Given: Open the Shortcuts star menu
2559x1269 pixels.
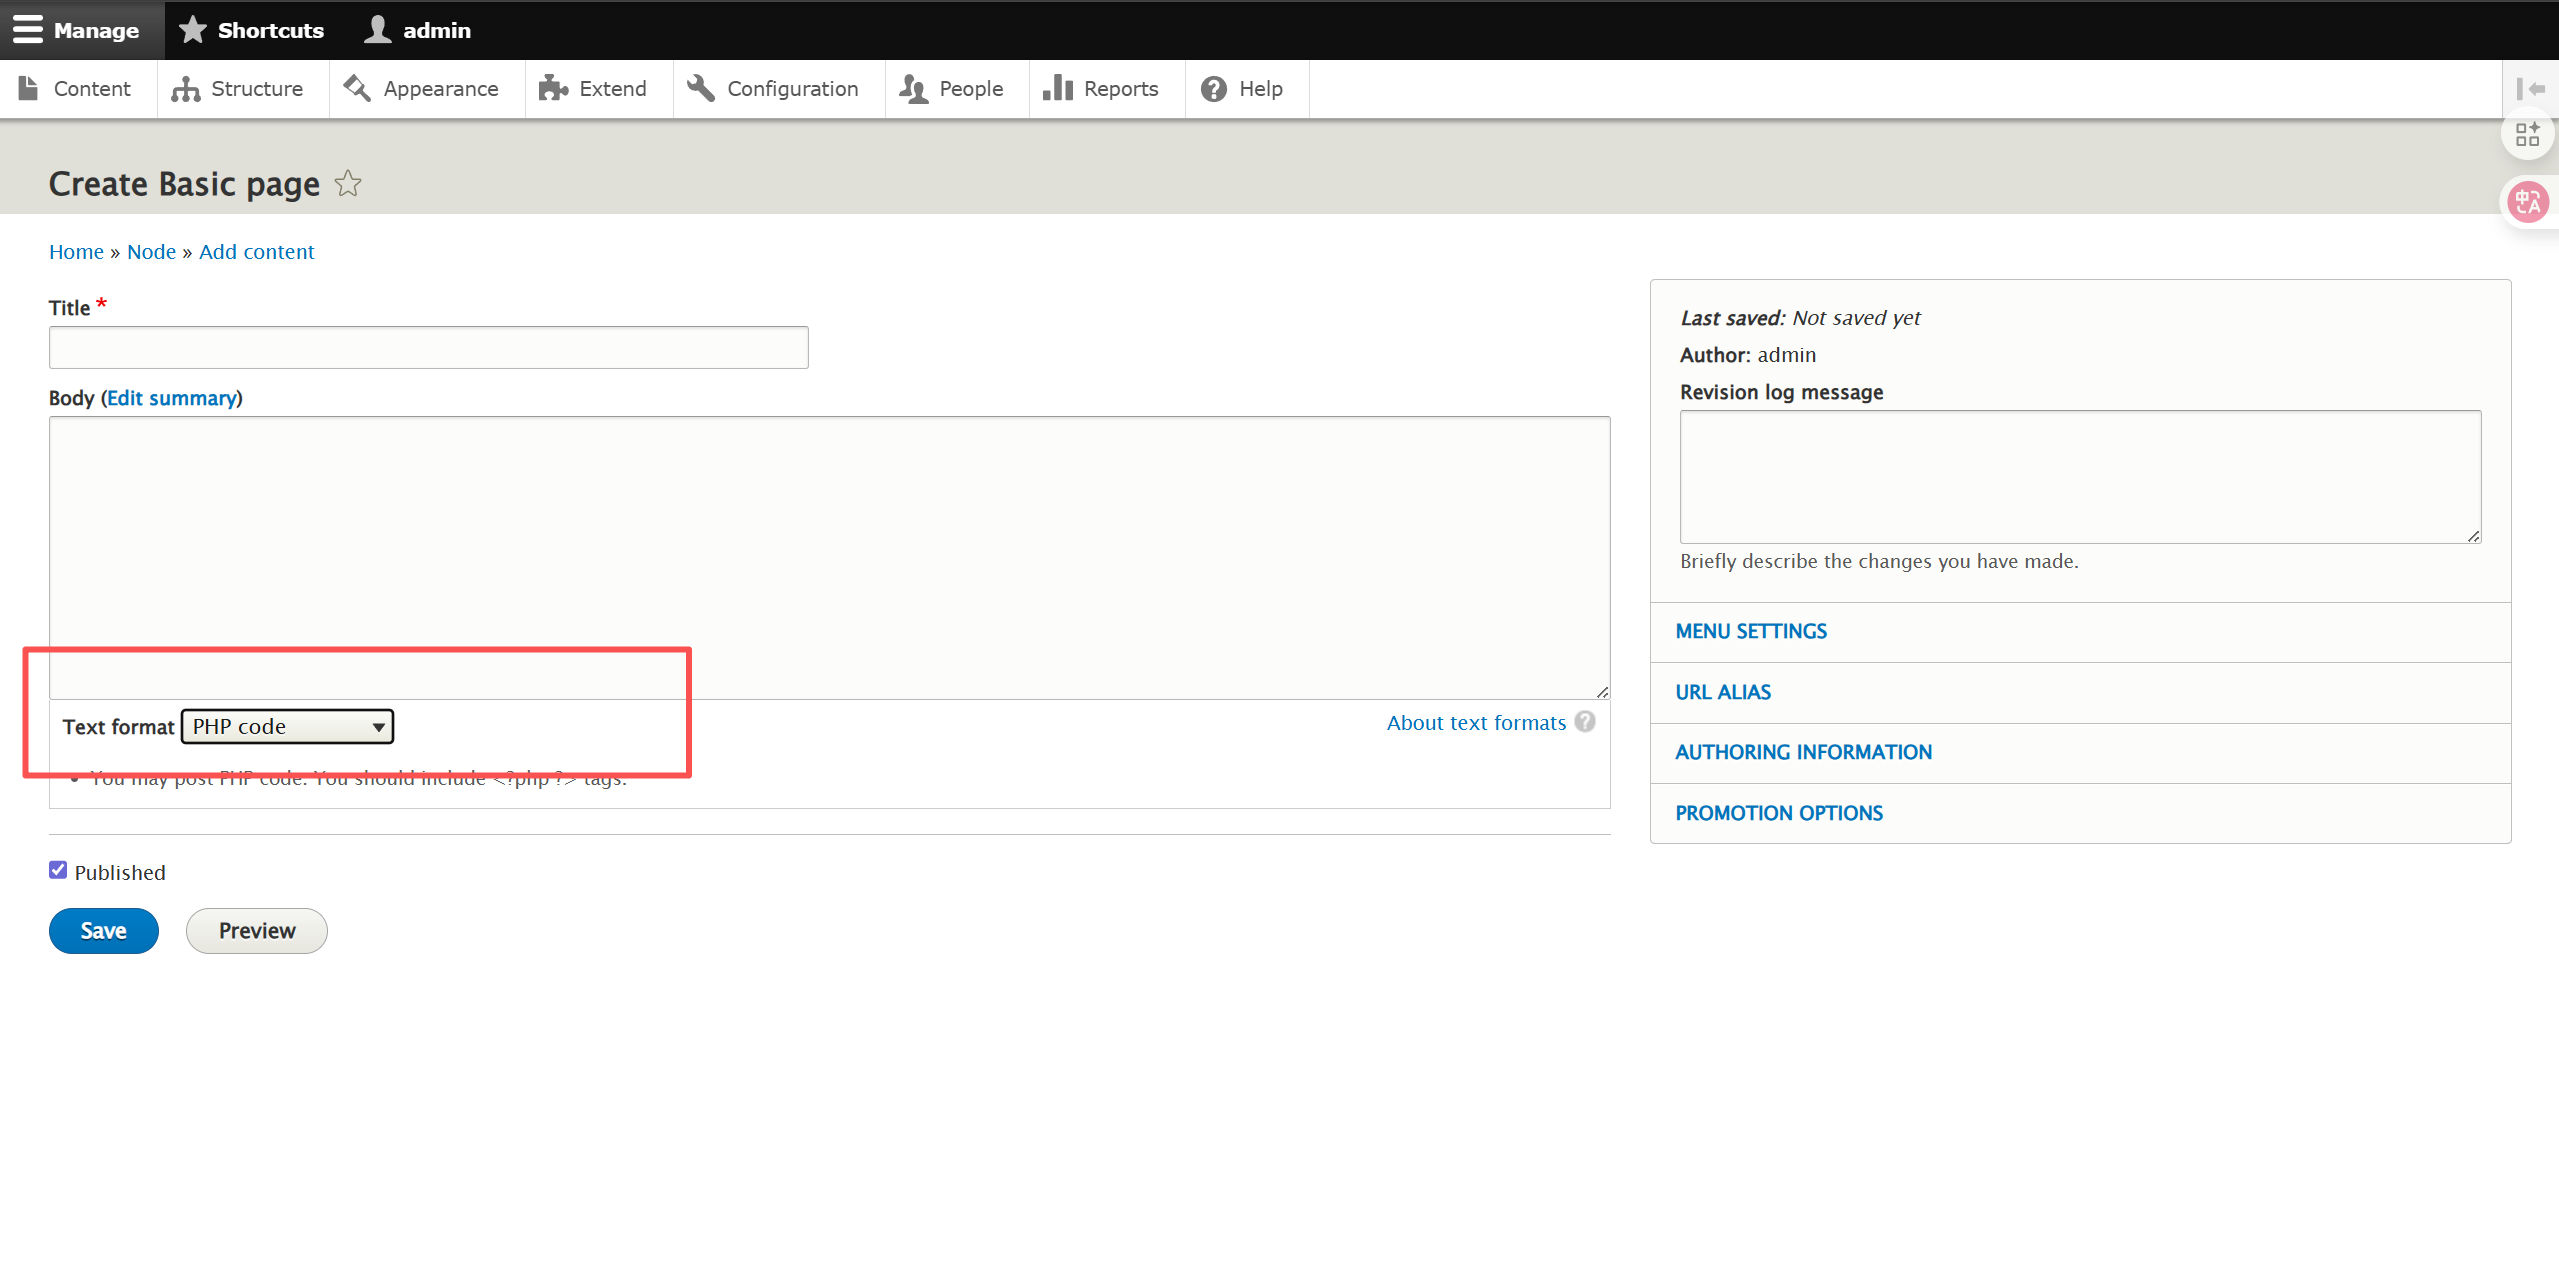Looking at the screenshot, I should (252, 30).
